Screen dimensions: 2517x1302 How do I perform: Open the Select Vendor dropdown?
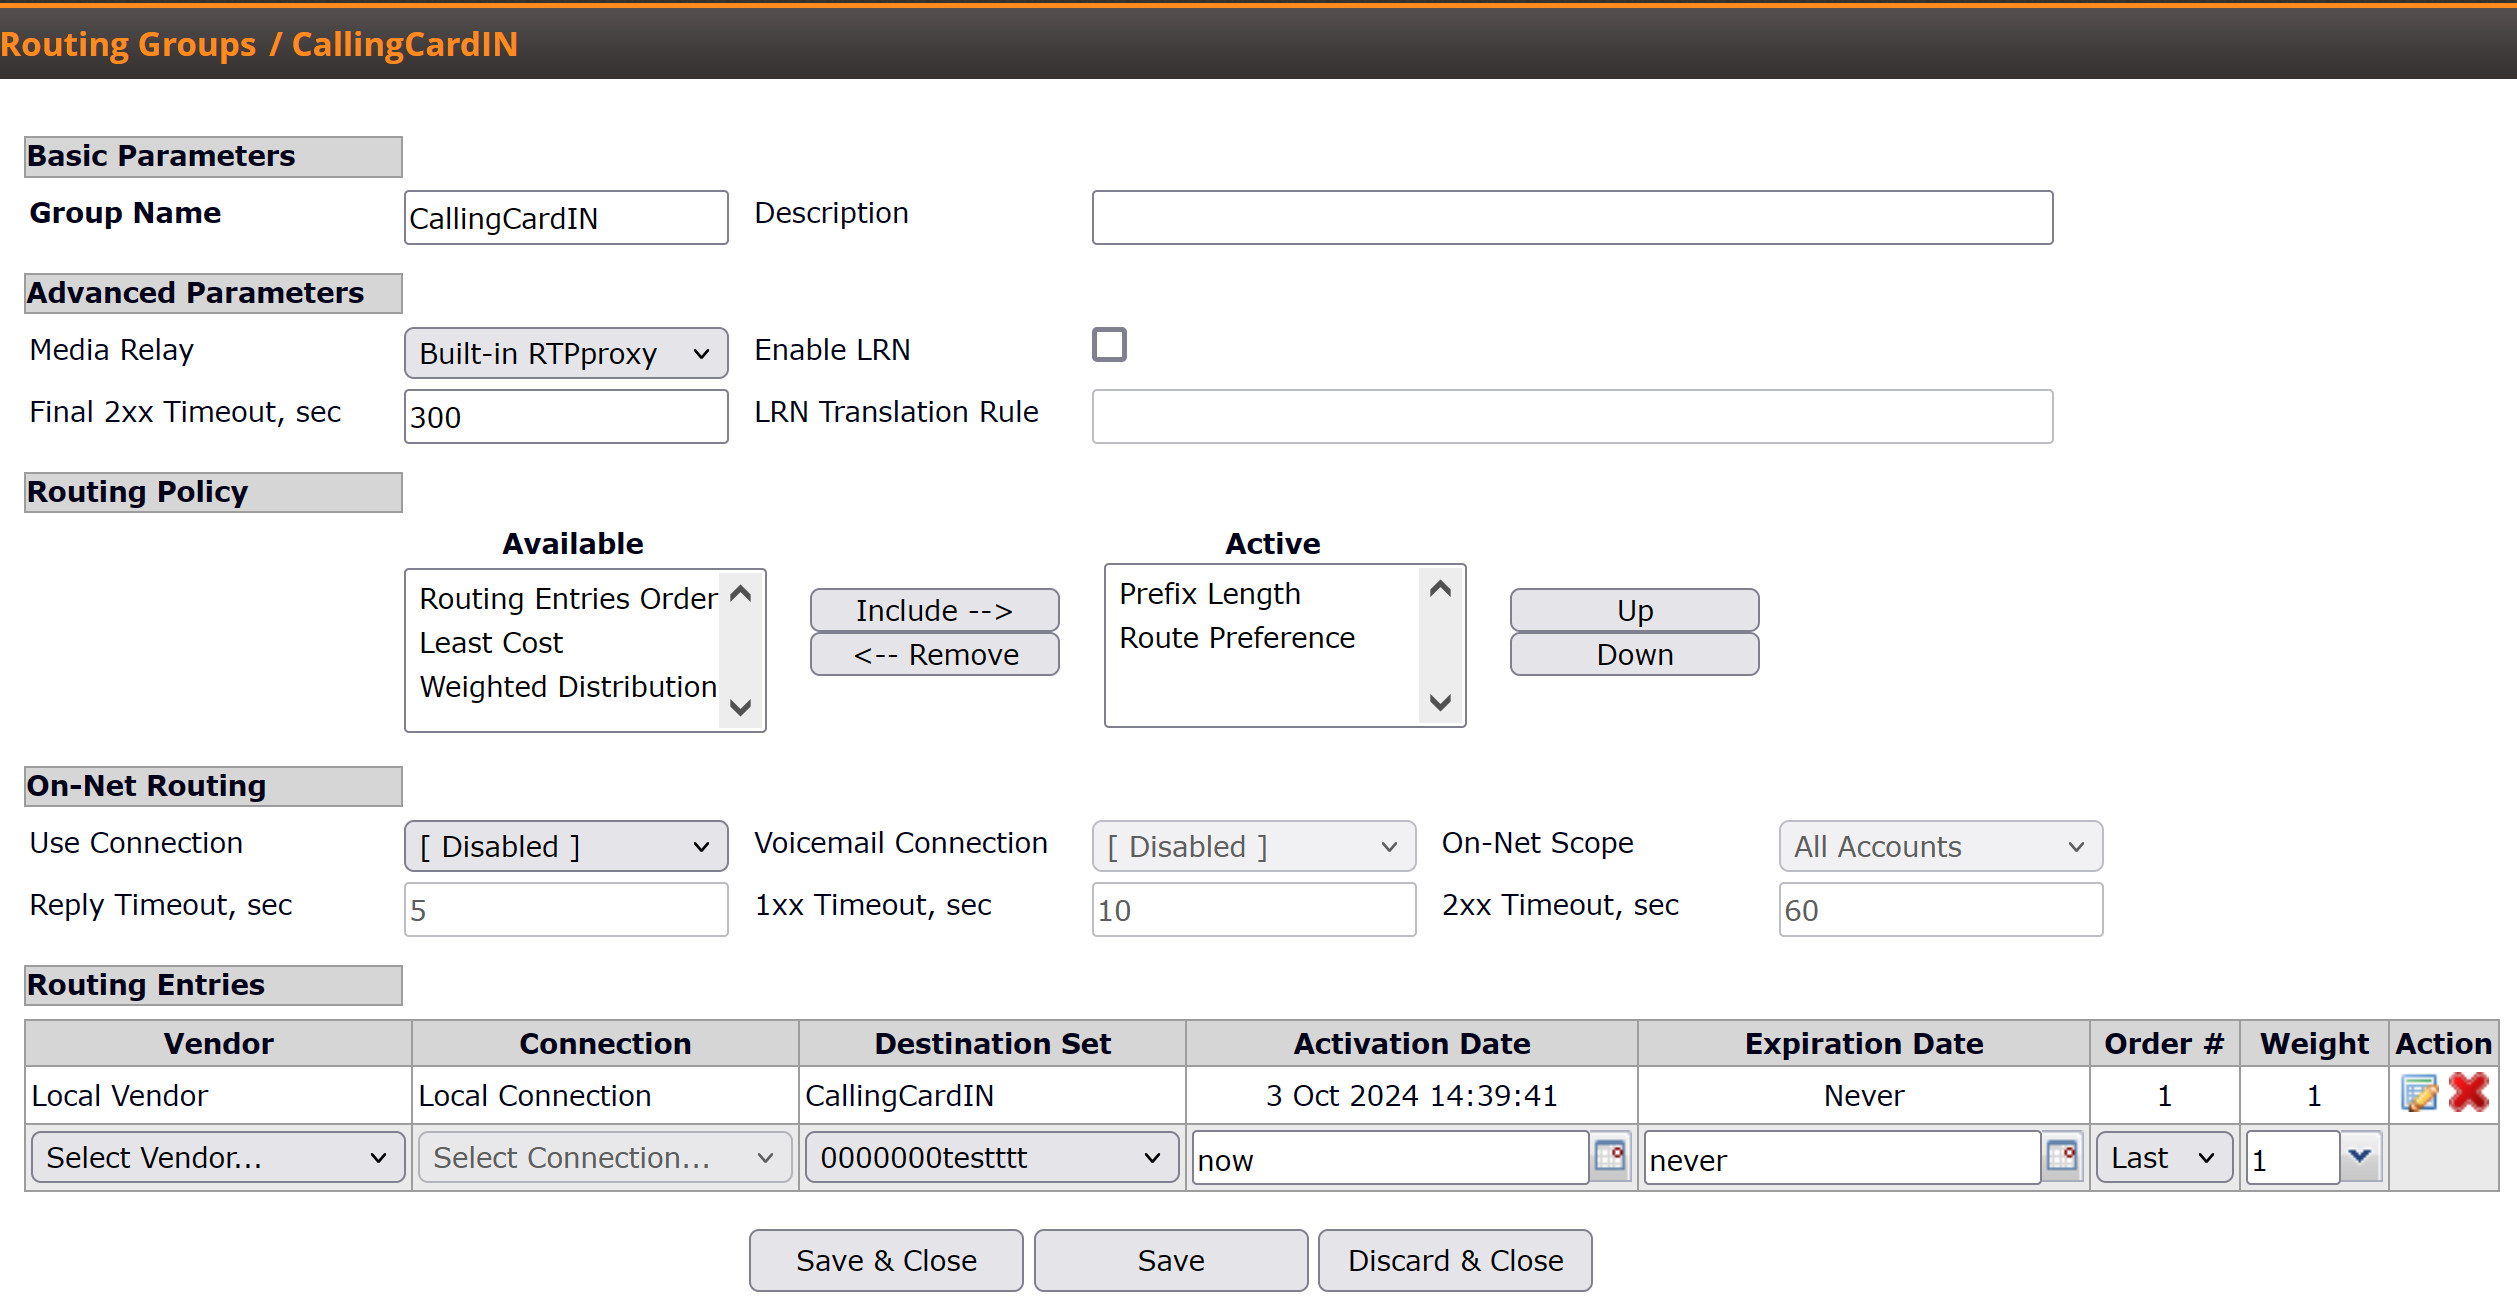pos(216,1158)
